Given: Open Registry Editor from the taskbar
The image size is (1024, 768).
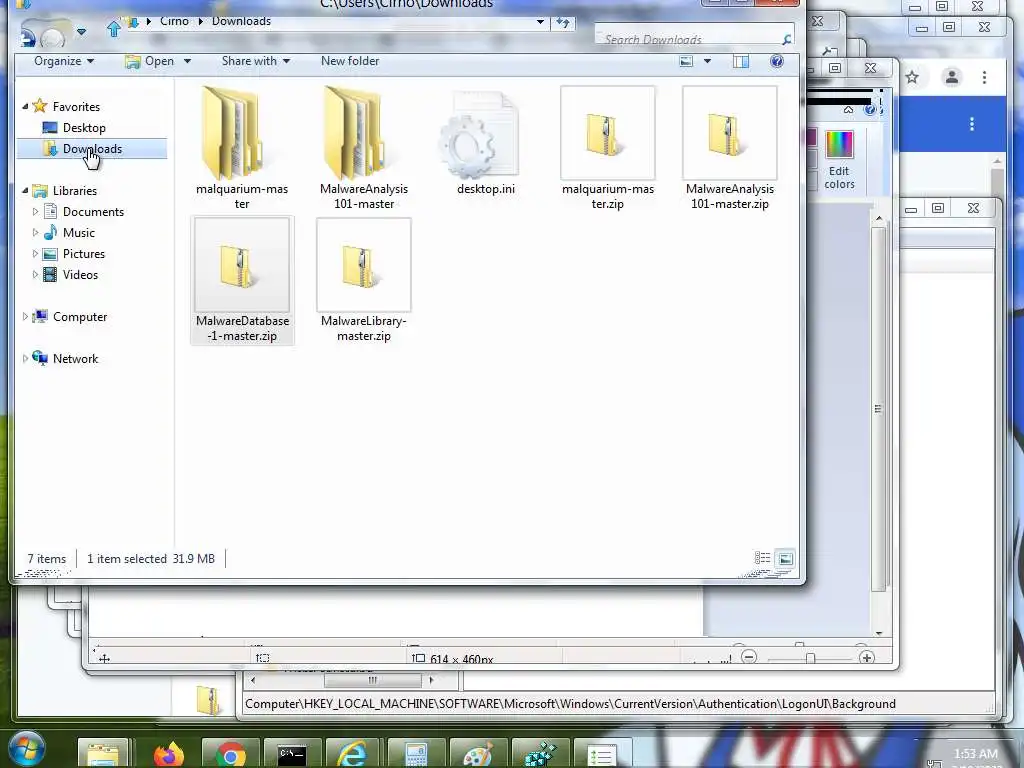Looking at the screenshot, I should 539,754.
